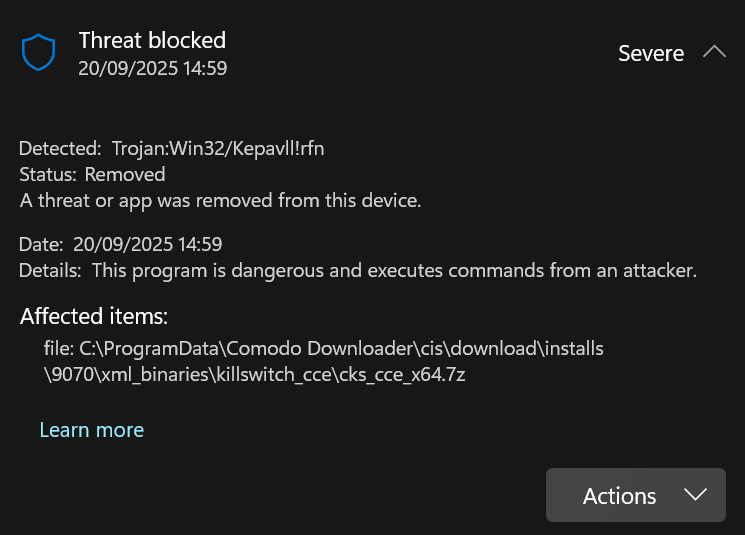The height and width of the screenshot is (535, 745).
Task: Click the Trojan:Win32/Kepavll!rfn threat name
Action: [x=218, y=148]
